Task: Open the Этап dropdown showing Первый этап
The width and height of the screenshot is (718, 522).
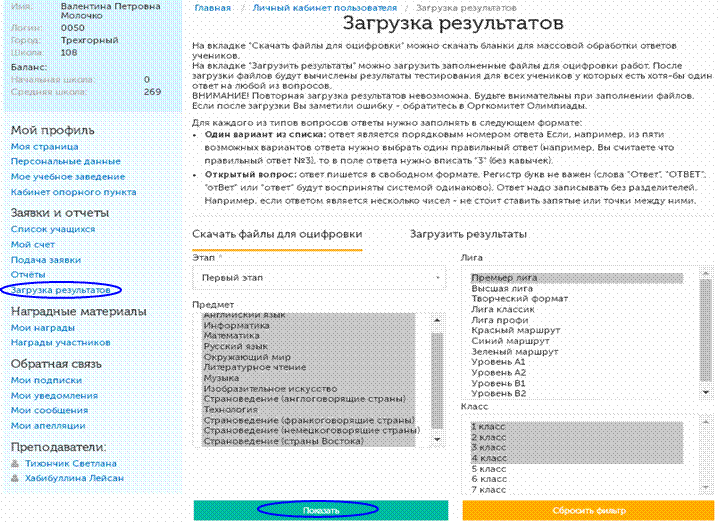Action: (x=319, y=277)
